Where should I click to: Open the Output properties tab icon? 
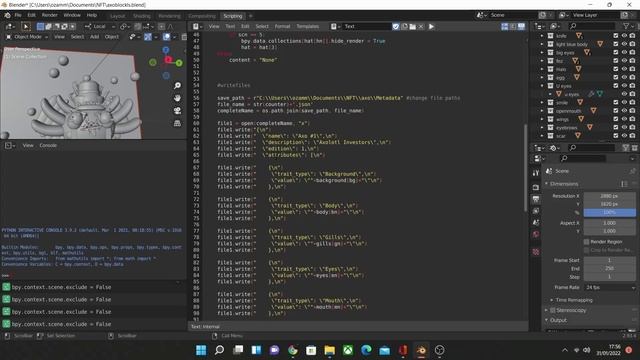(536, 199)
